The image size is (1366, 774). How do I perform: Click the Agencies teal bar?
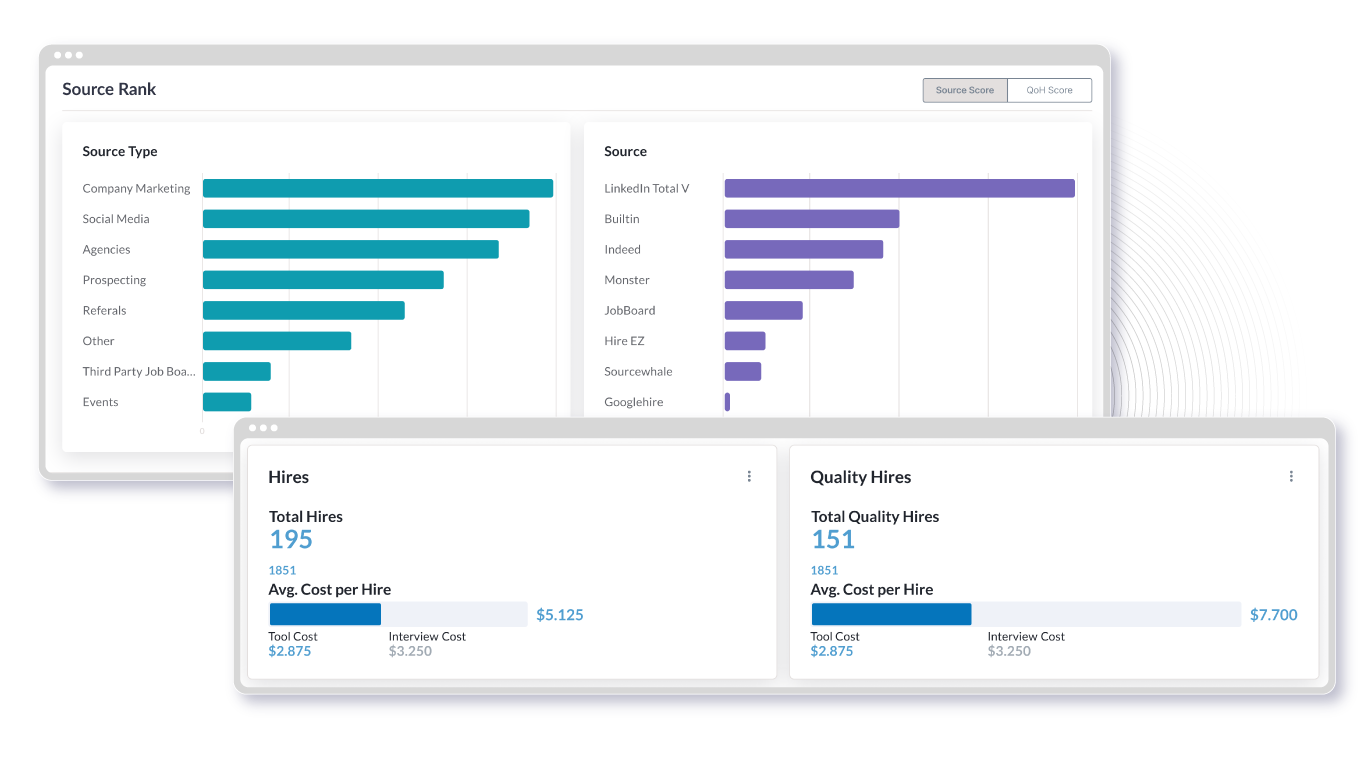pos(350,249)
